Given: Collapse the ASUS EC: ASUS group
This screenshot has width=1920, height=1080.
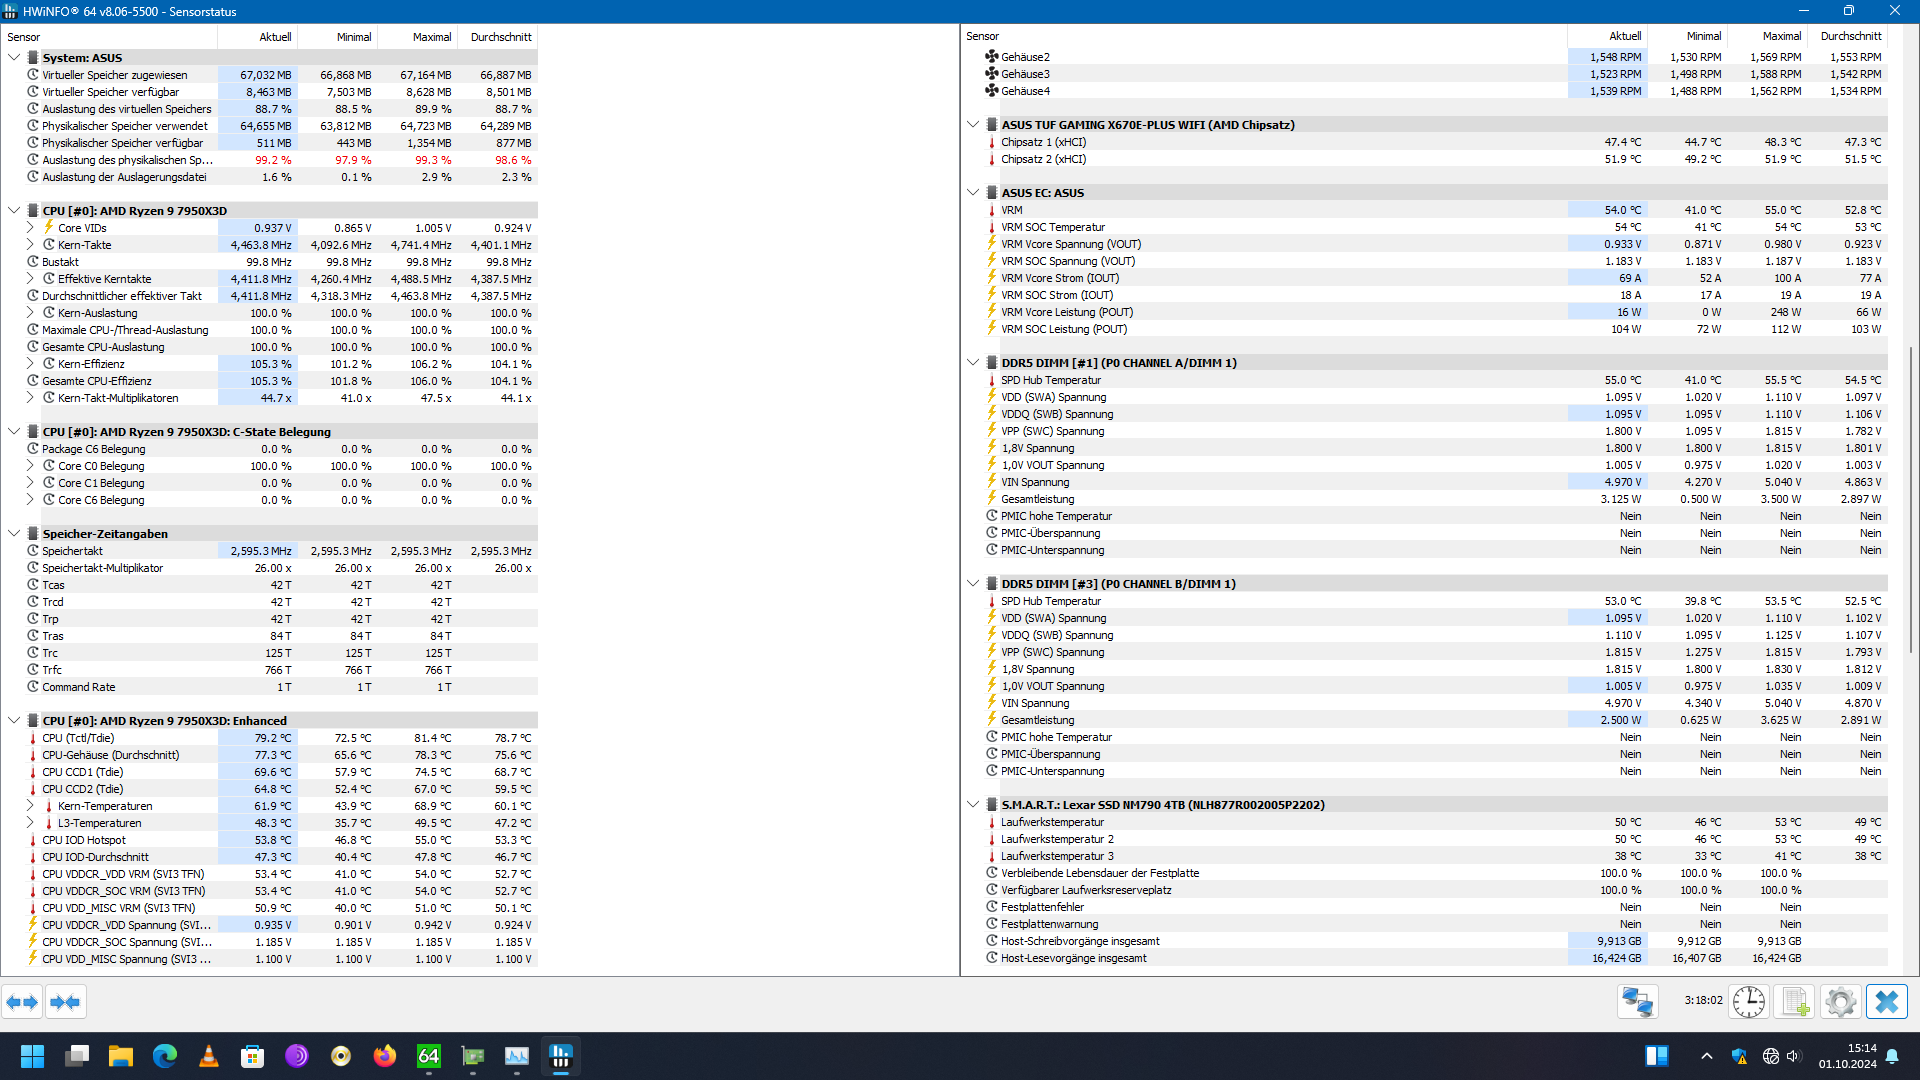Looking at the screenshot, I should pos(973,193).
